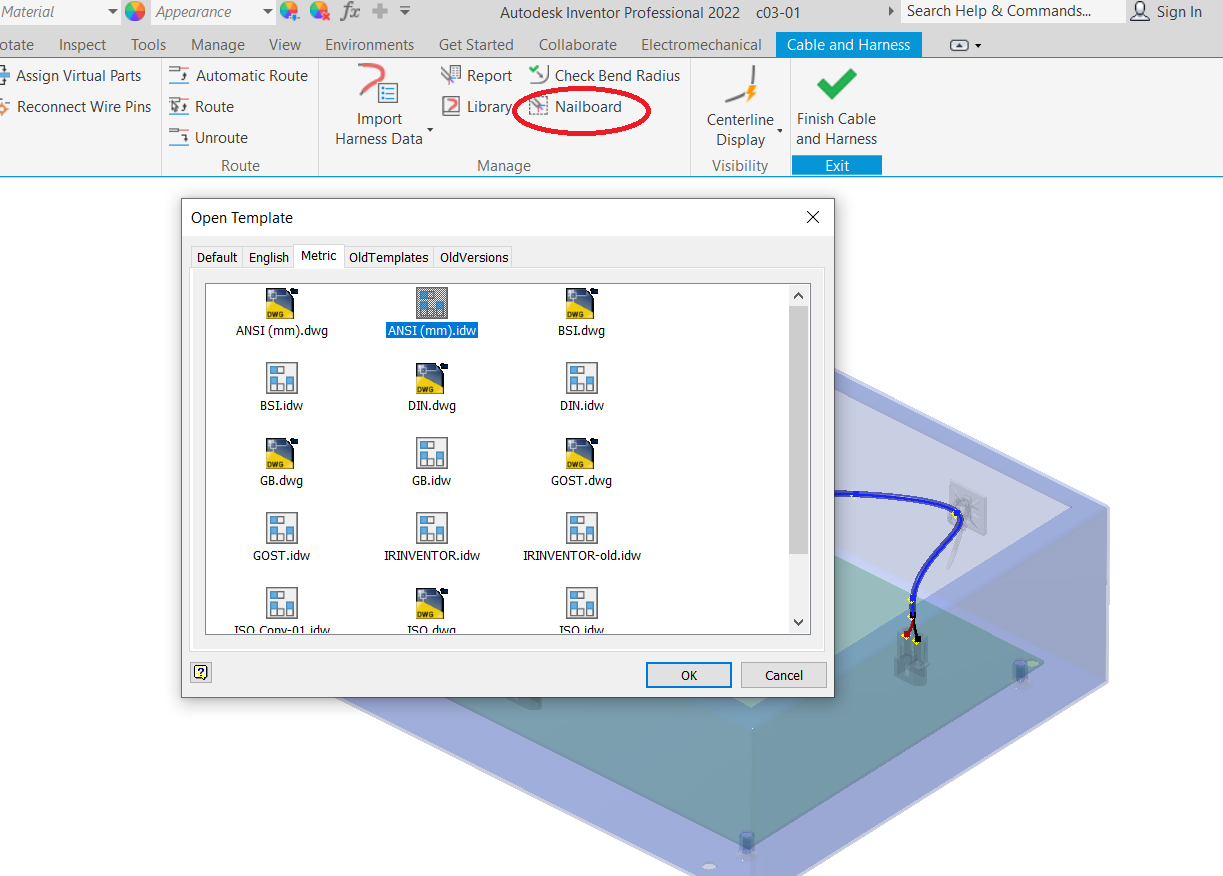The image size is (1223, 876).
Task: Select the BSI.dwg template
Action: (x=581, y=311)
